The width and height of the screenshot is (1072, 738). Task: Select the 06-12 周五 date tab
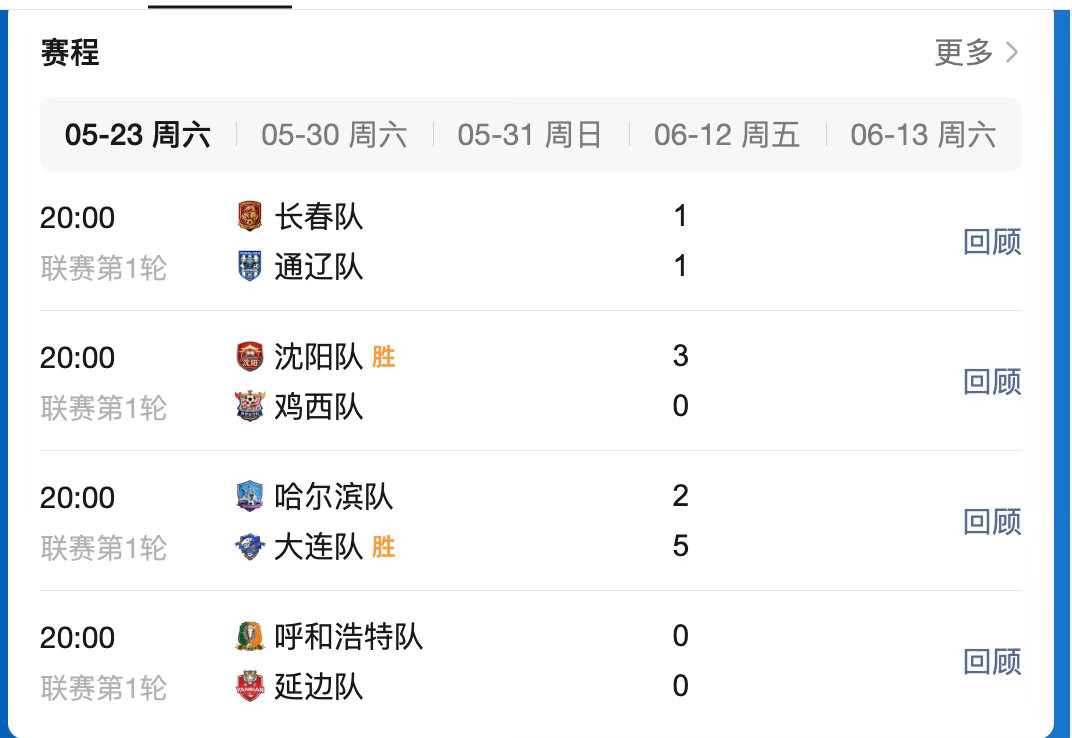(x=727, y=135)
